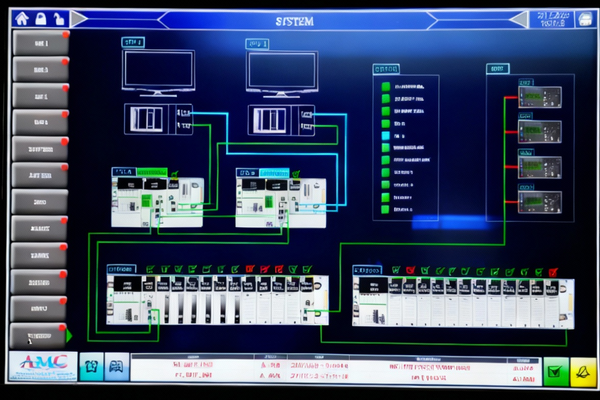This screenshot has width=600, height=400.
Task: Click the padlock icon in top bar
Action: tap(39, 18)
